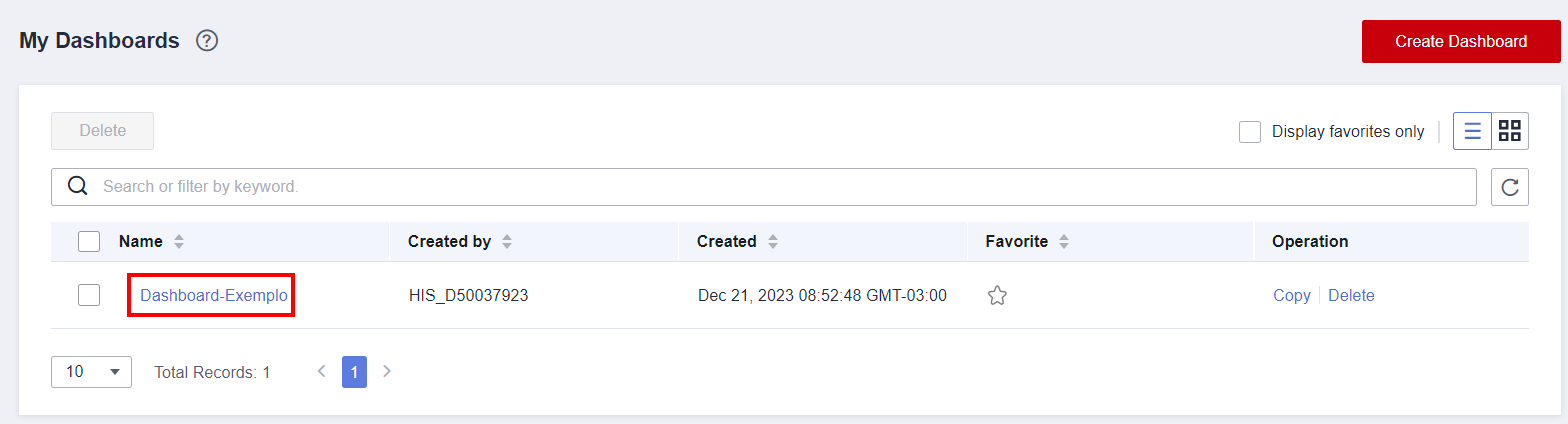Open the page size dropdown showing 10
Image resolution: width=1568 pixels, height=424 pixels.
click(x=91, y=372)
